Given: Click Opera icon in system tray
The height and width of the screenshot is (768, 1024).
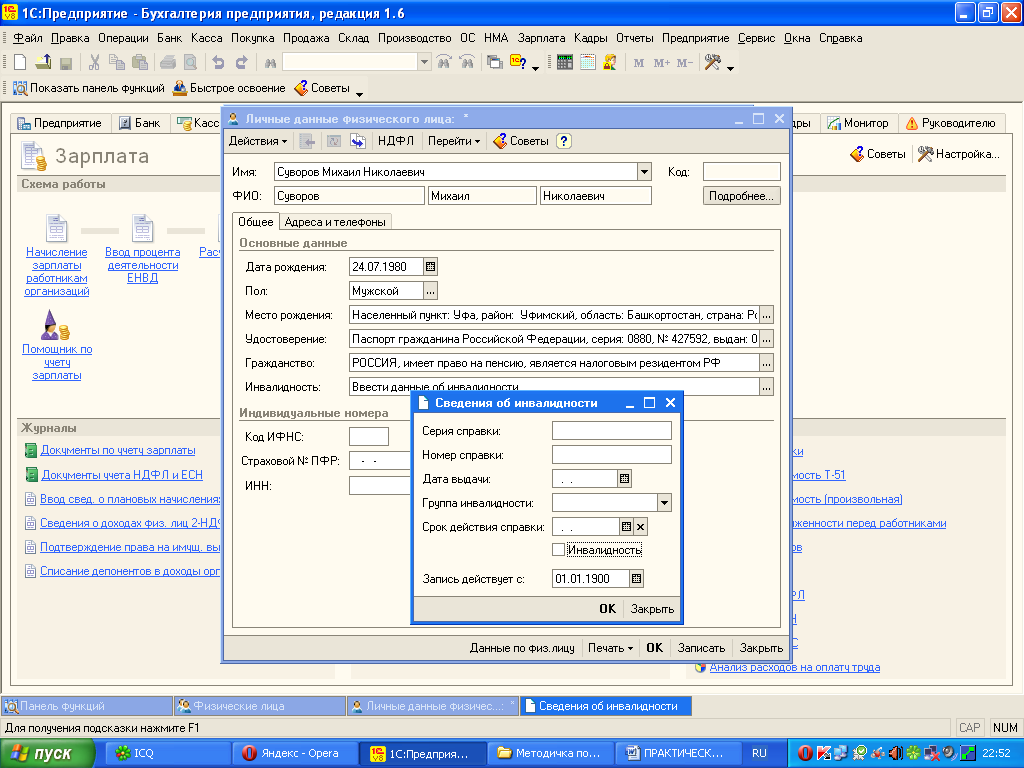Looking at the screenshot, I should (805, 753).
